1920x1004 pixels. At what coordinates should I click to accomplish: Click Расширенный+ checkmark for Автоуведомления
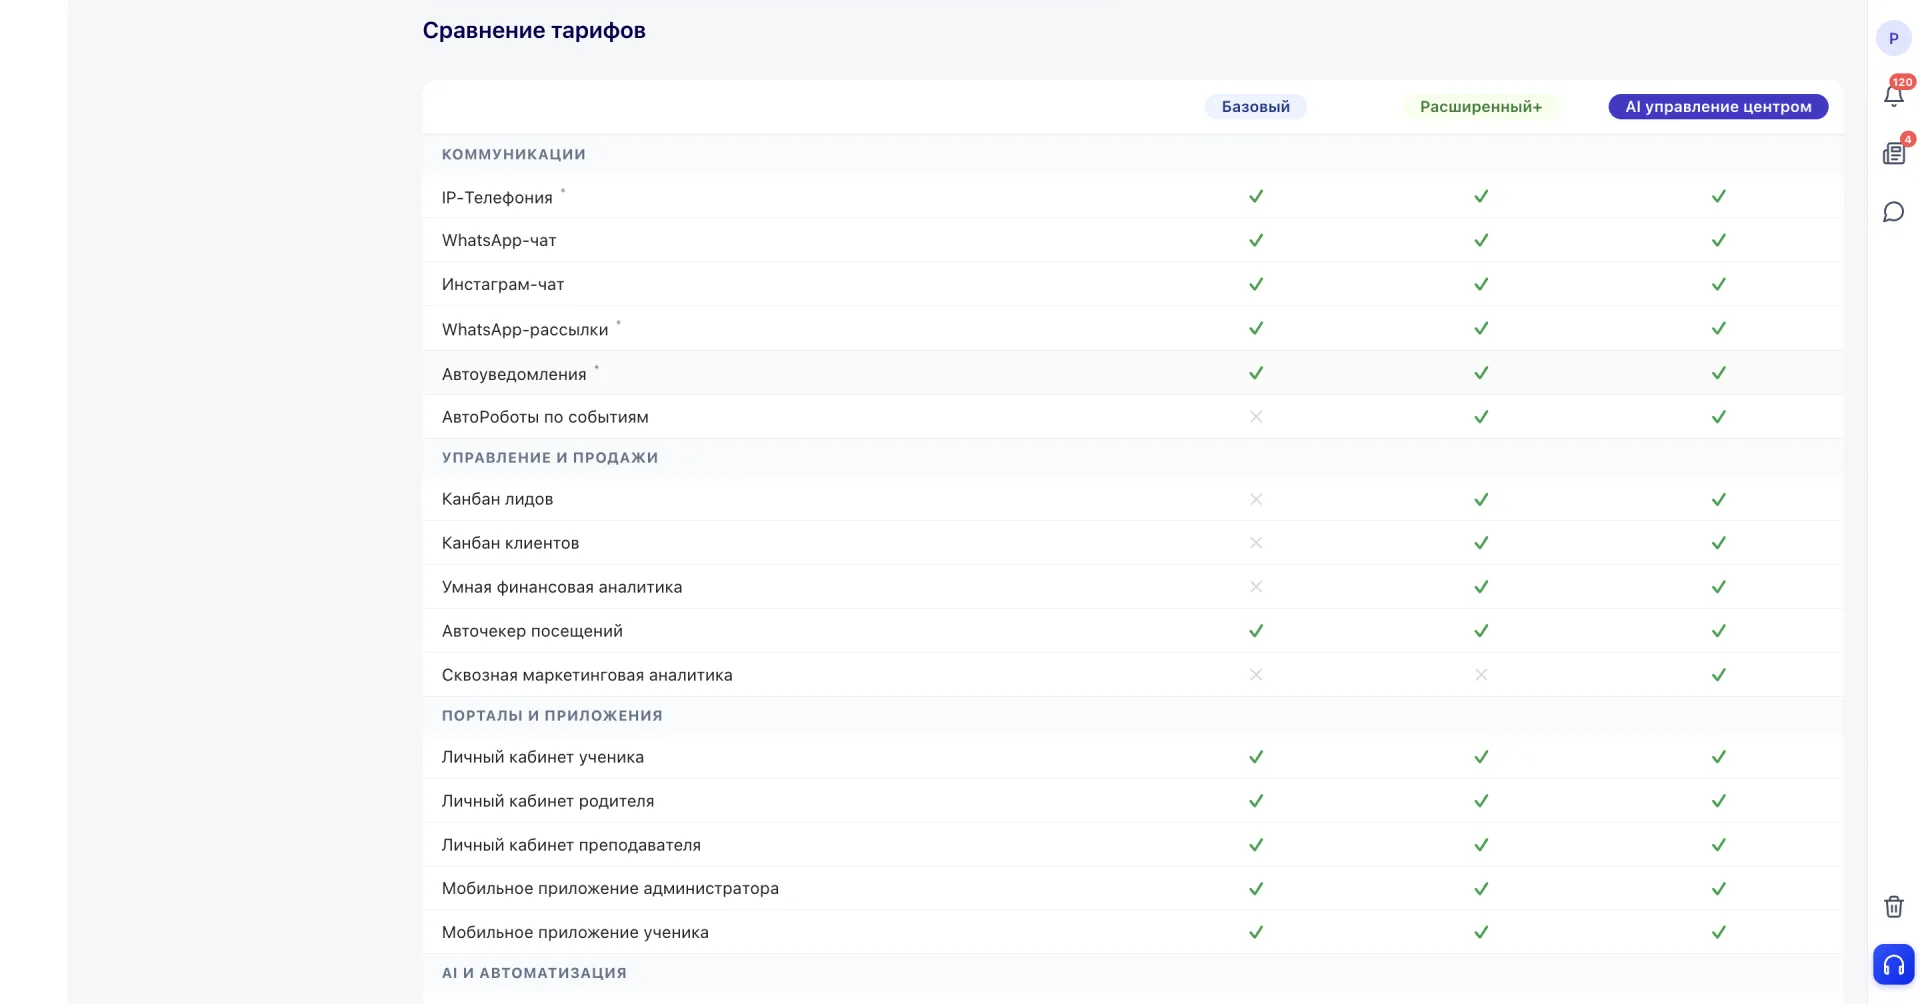pos(1481,372)
